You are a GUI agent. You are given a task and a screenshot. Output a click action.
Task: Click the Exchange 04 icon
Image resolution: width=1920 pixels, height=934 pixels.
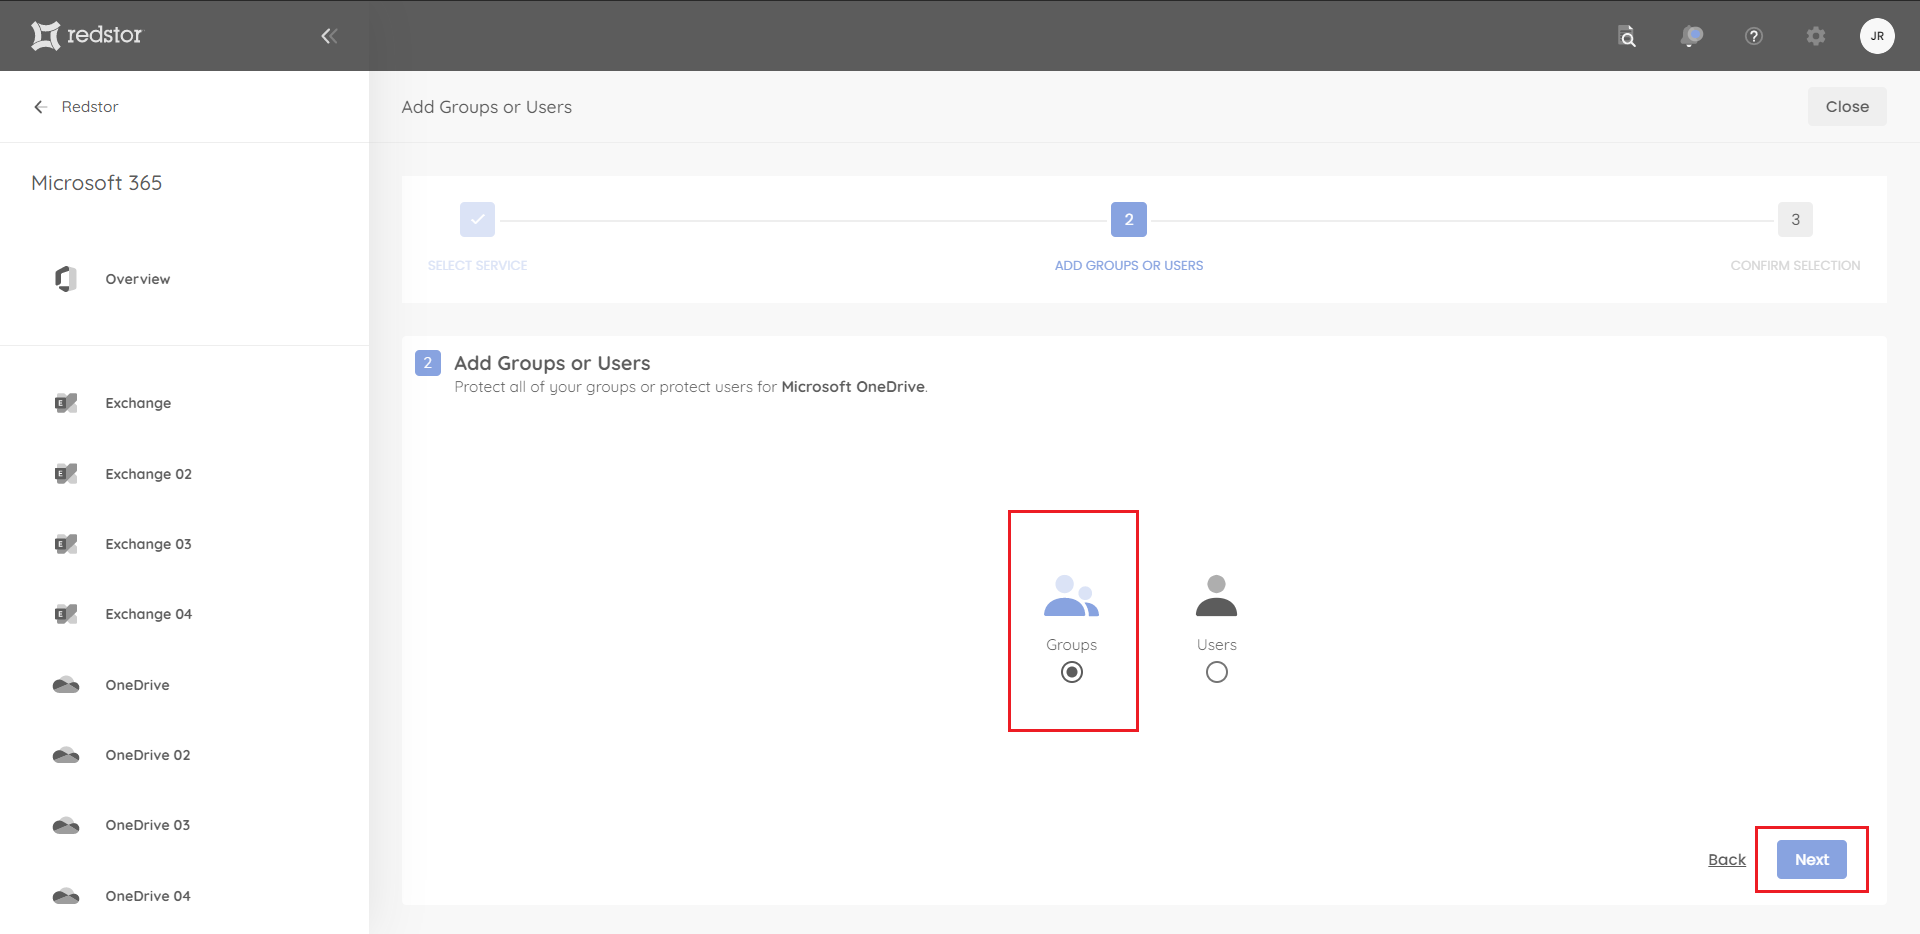point(66,614)
